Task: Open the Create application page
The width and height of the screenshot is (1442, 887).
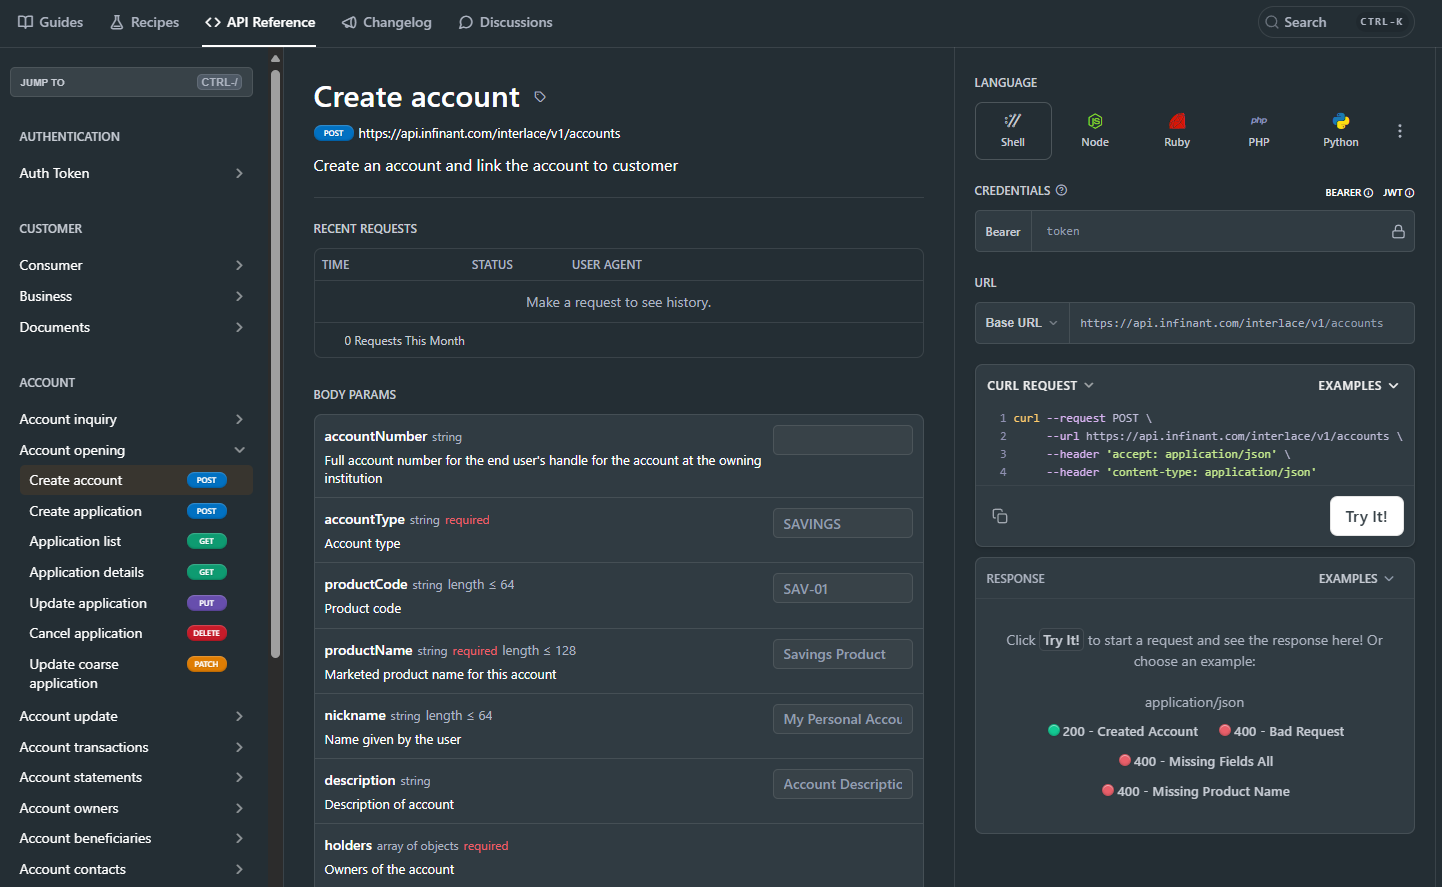Action: (x=85, y=511)
